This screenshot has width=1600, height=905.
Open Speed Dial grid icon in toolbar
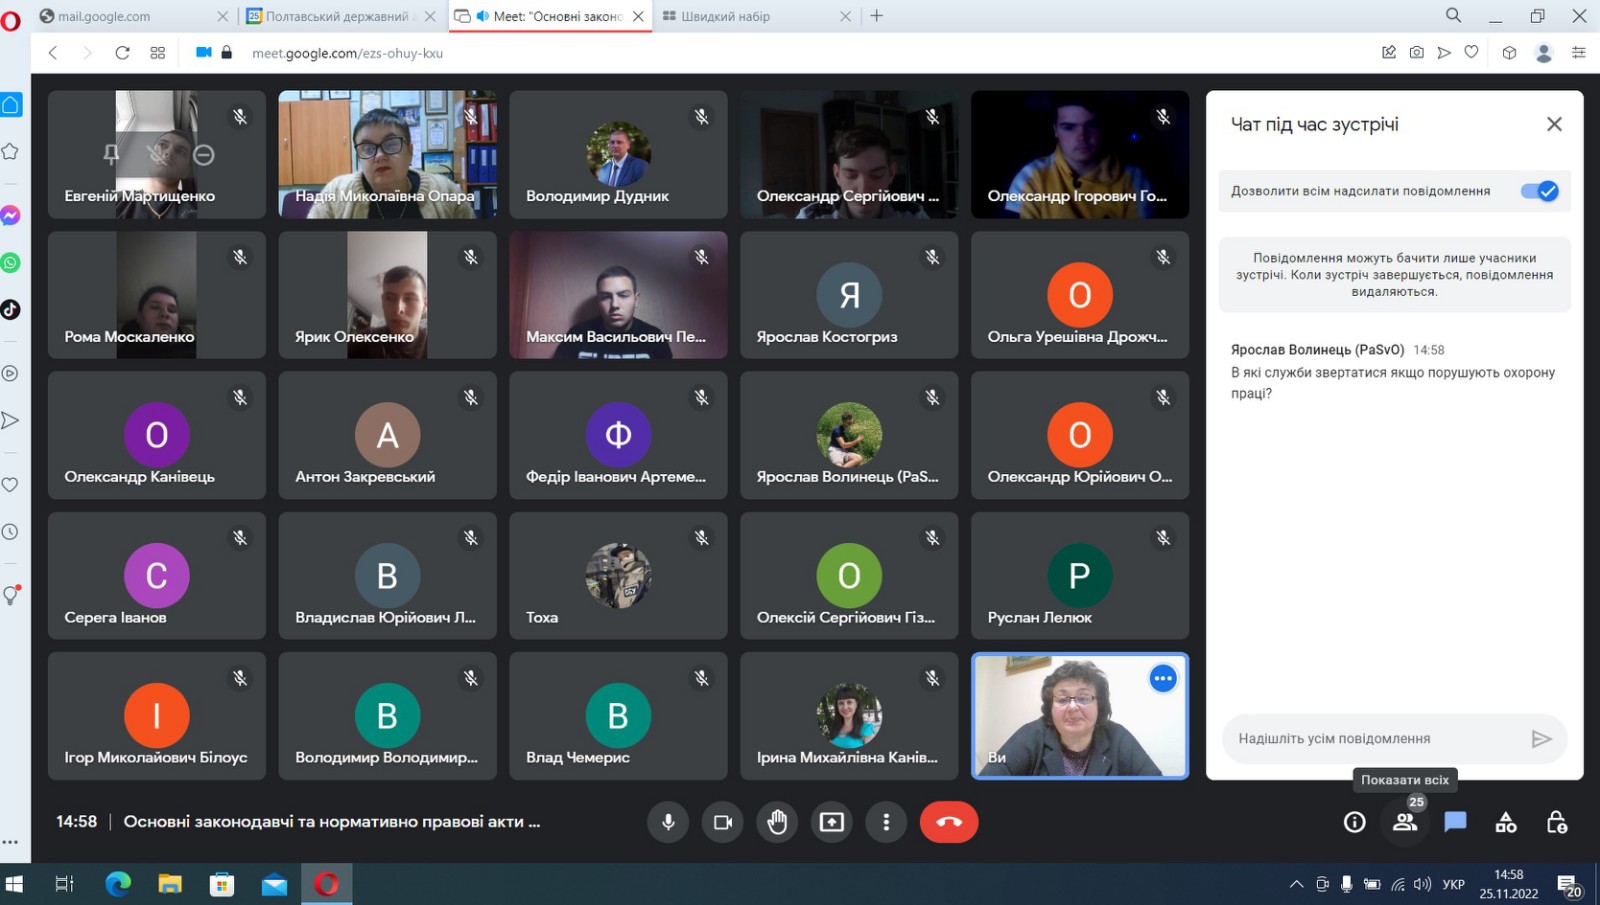(x=158, y=53)
